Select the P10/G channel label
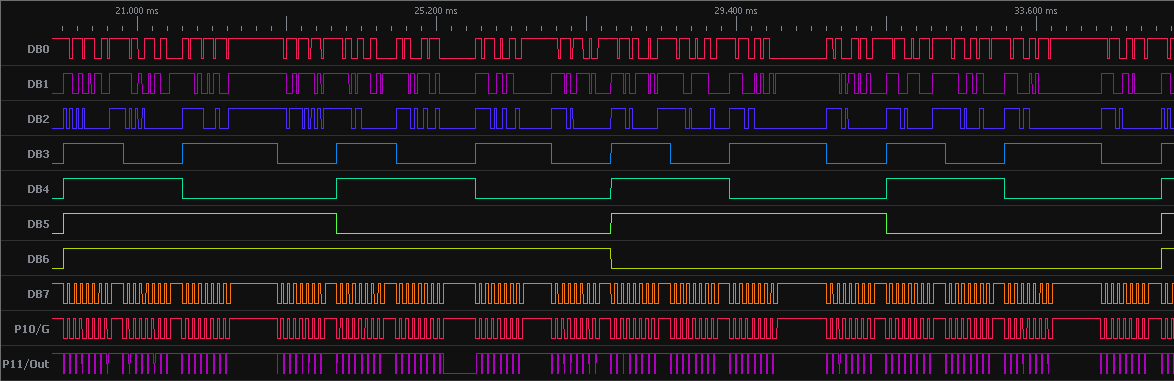This screenshot has width=1174, height=381. 32,329
